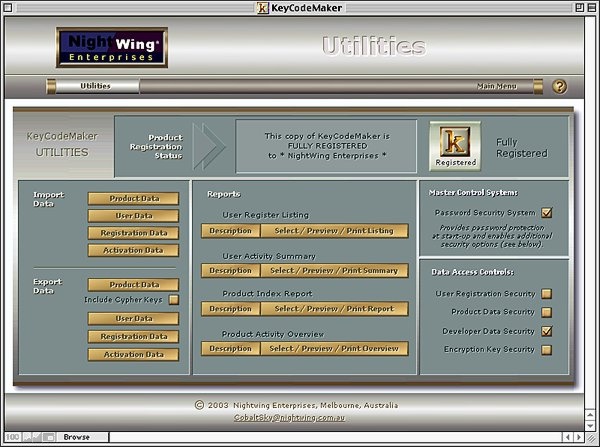Open Description for Product Index Report
600x447 pixels.
[x=230, y=309]
